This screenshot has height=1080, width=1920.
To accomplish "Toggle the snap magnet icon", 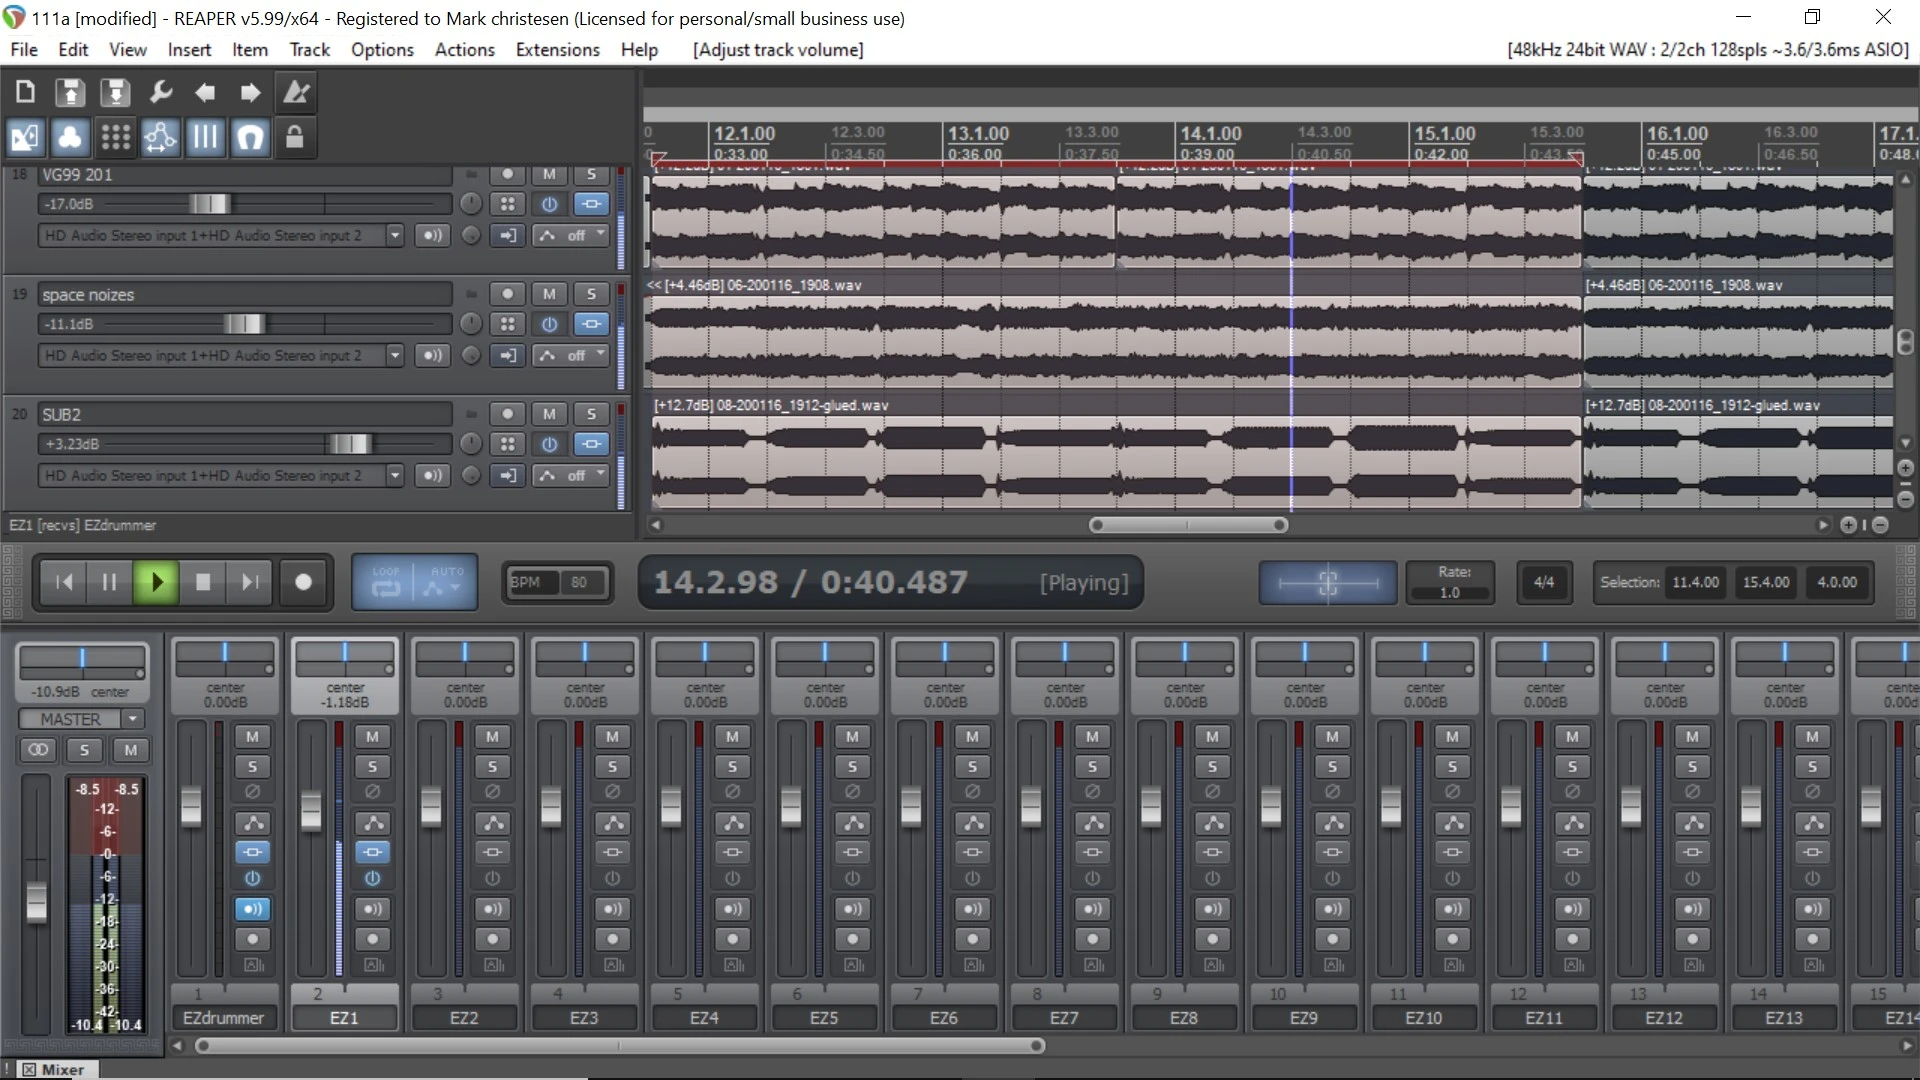I will point(250,137).
